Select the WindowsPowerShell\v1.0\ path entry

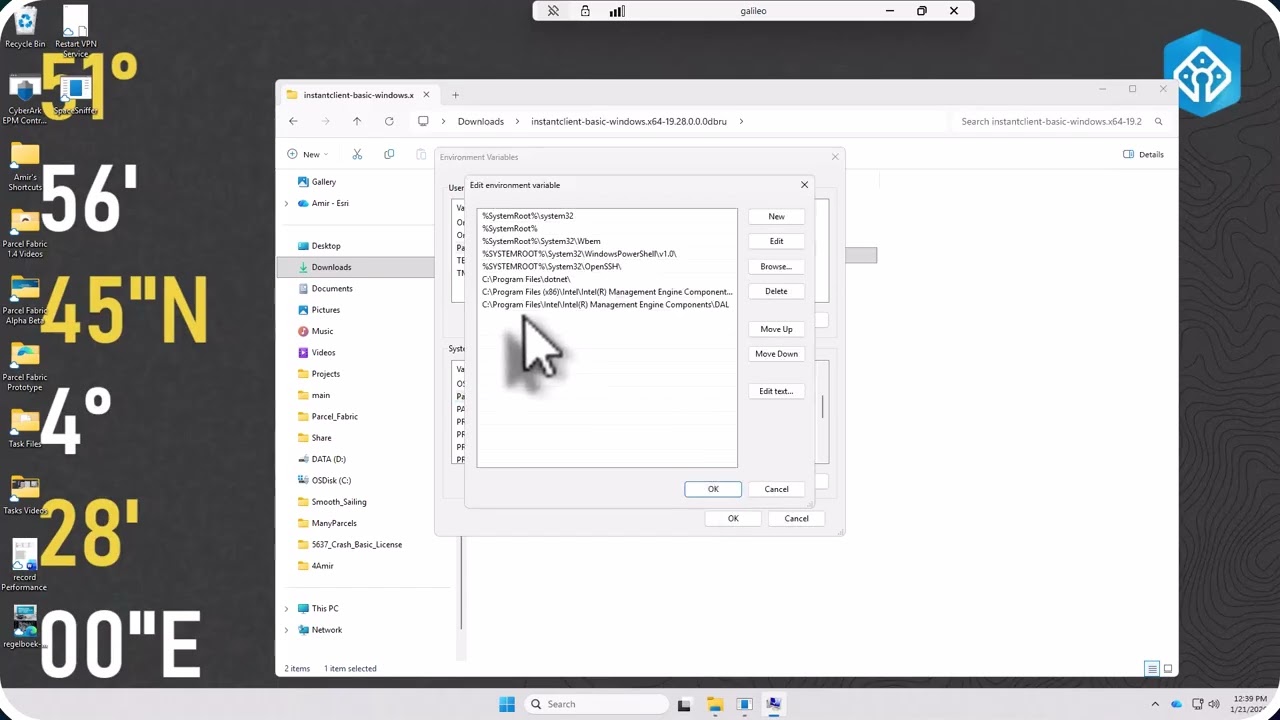(607, 254)
